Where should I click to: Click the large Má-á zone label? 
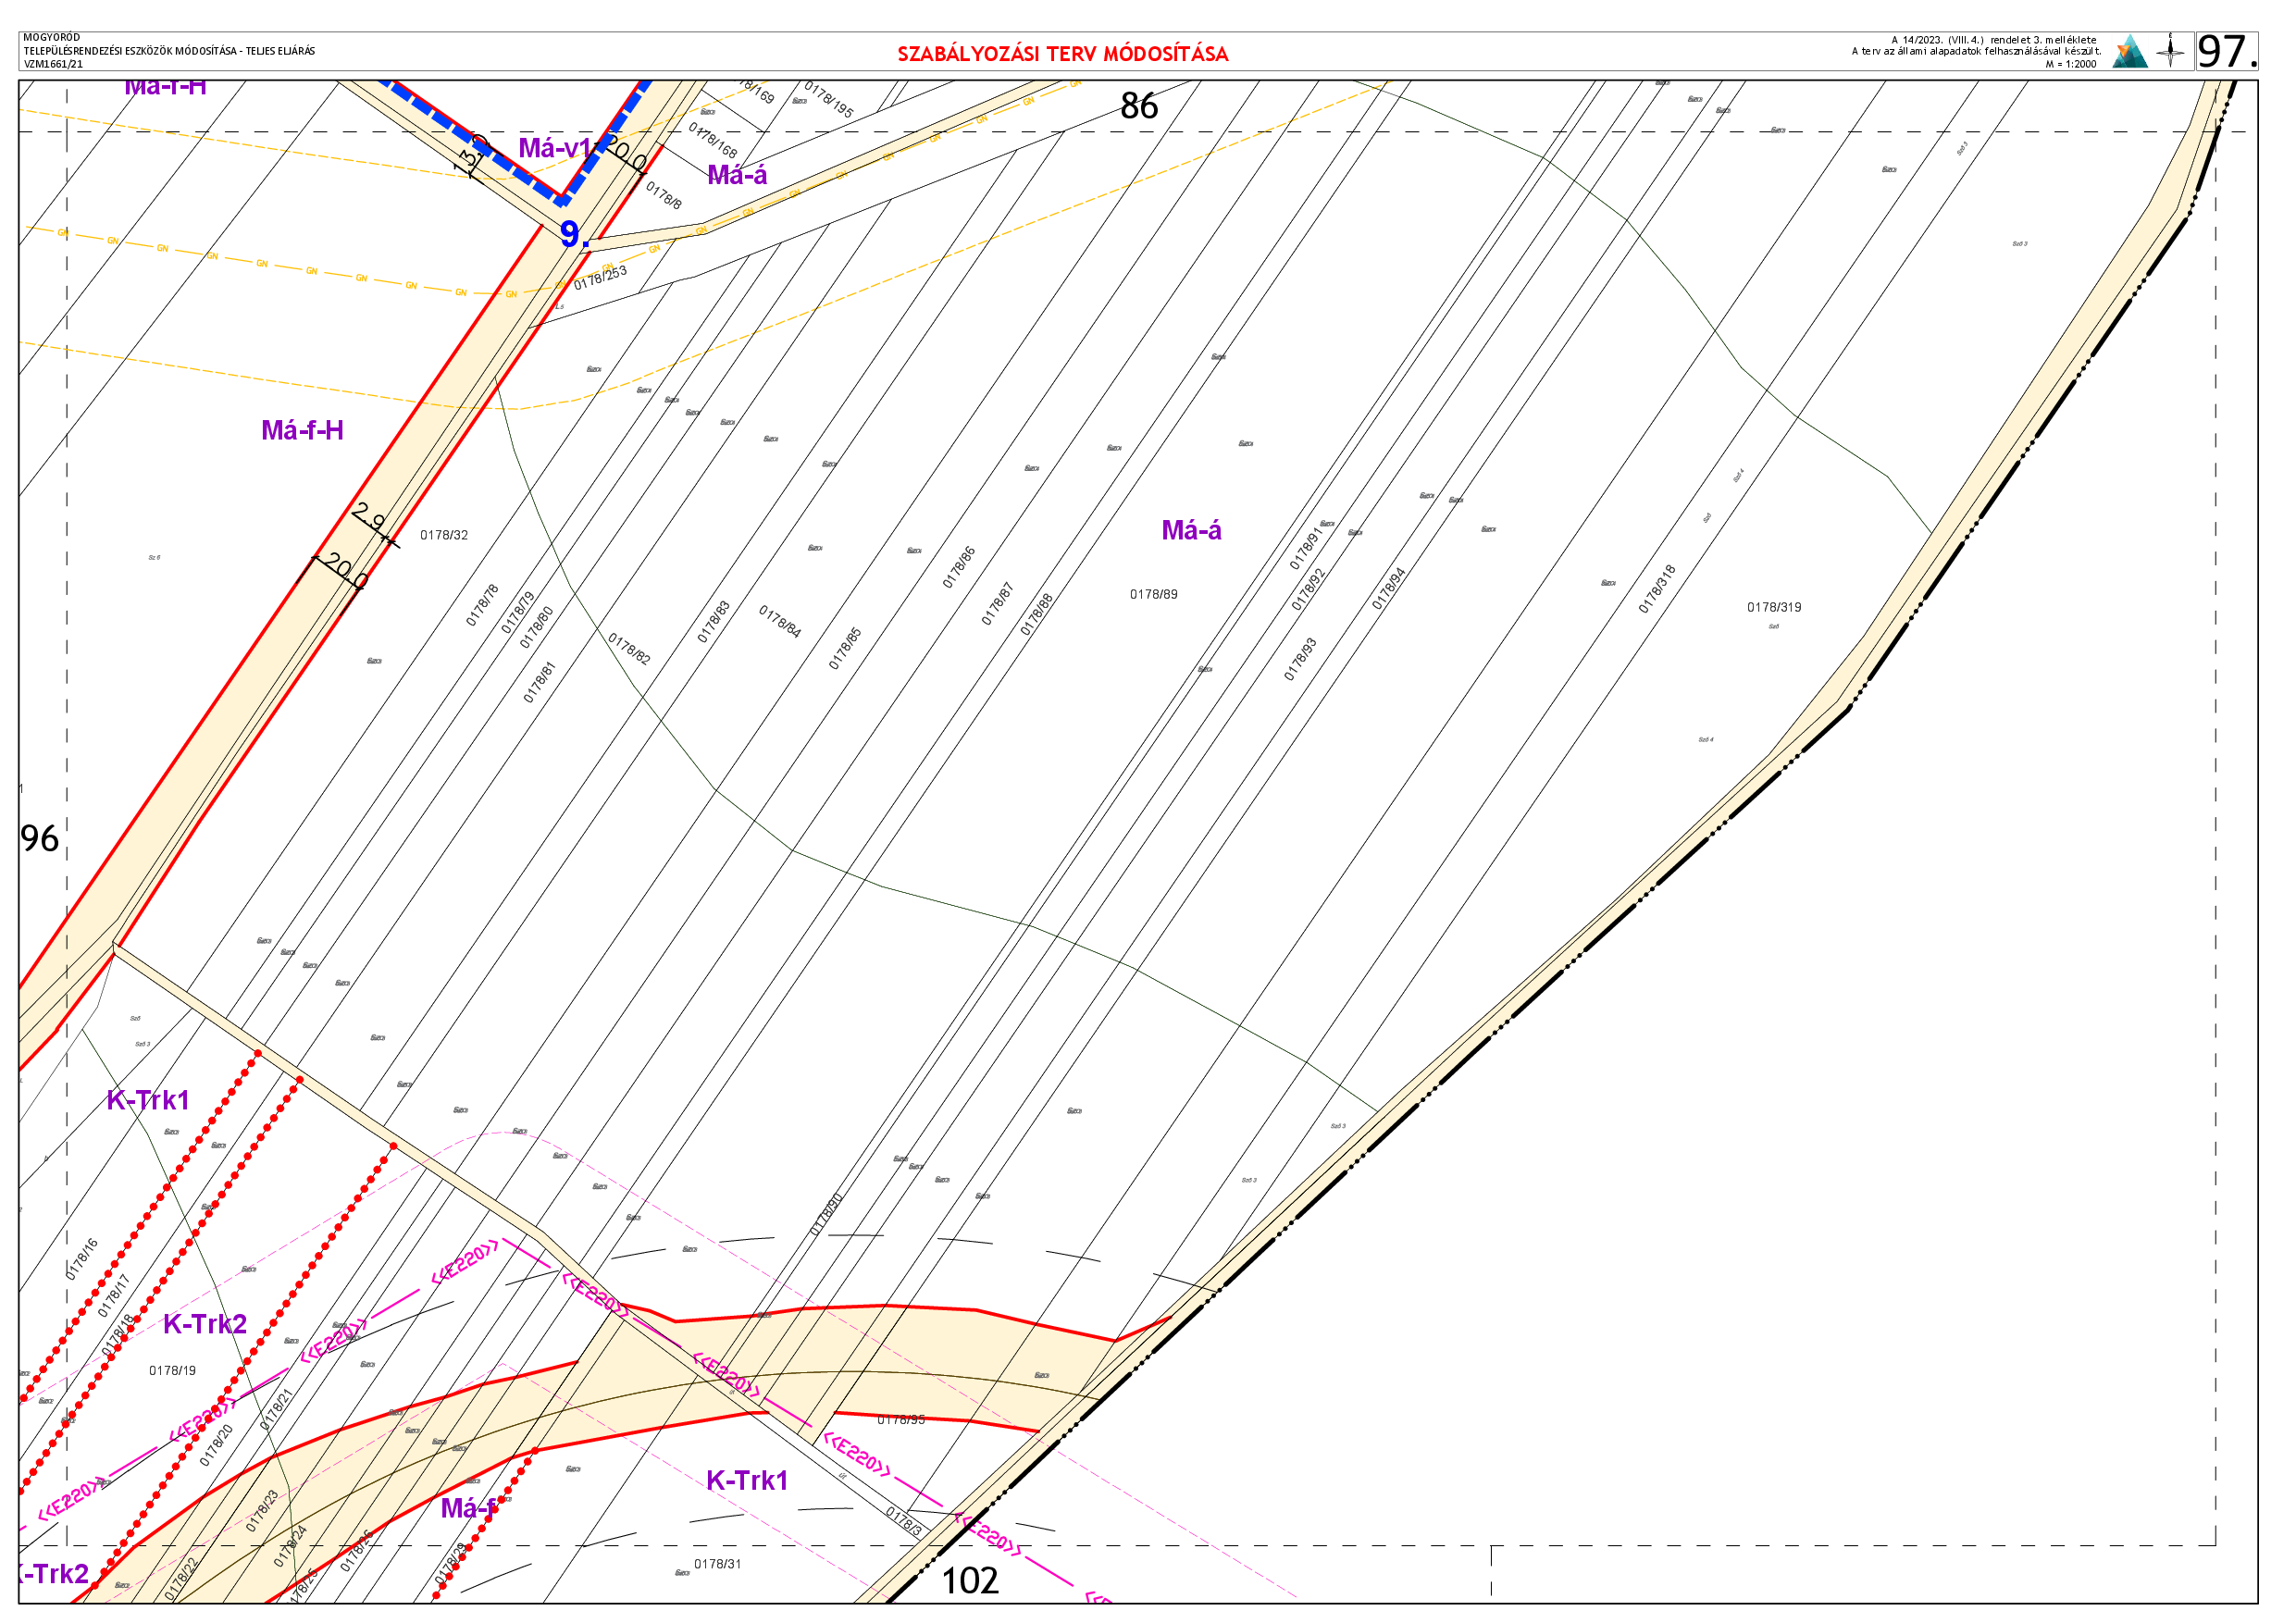pyautogui.click(x=1191, y=531)
